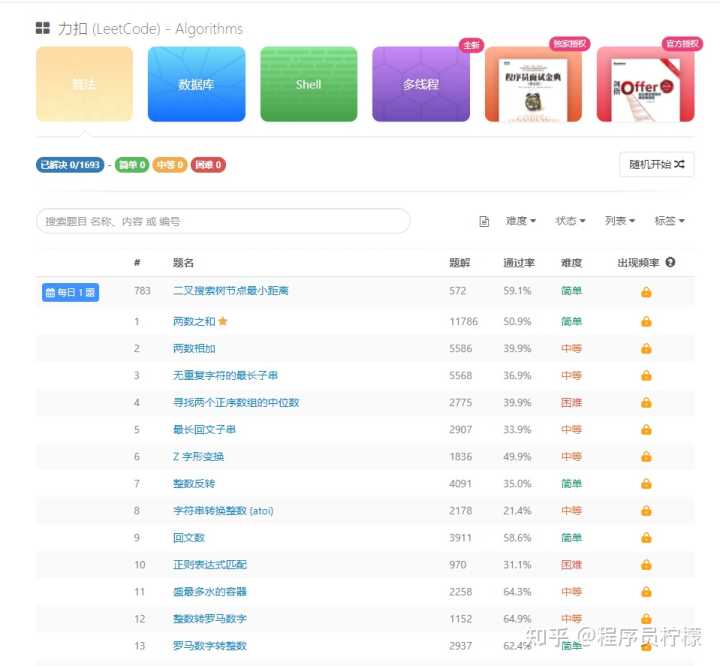This screenshot has width=720, height=666.
Task: Sort by the 难度 column header
Action: (571, 263)
